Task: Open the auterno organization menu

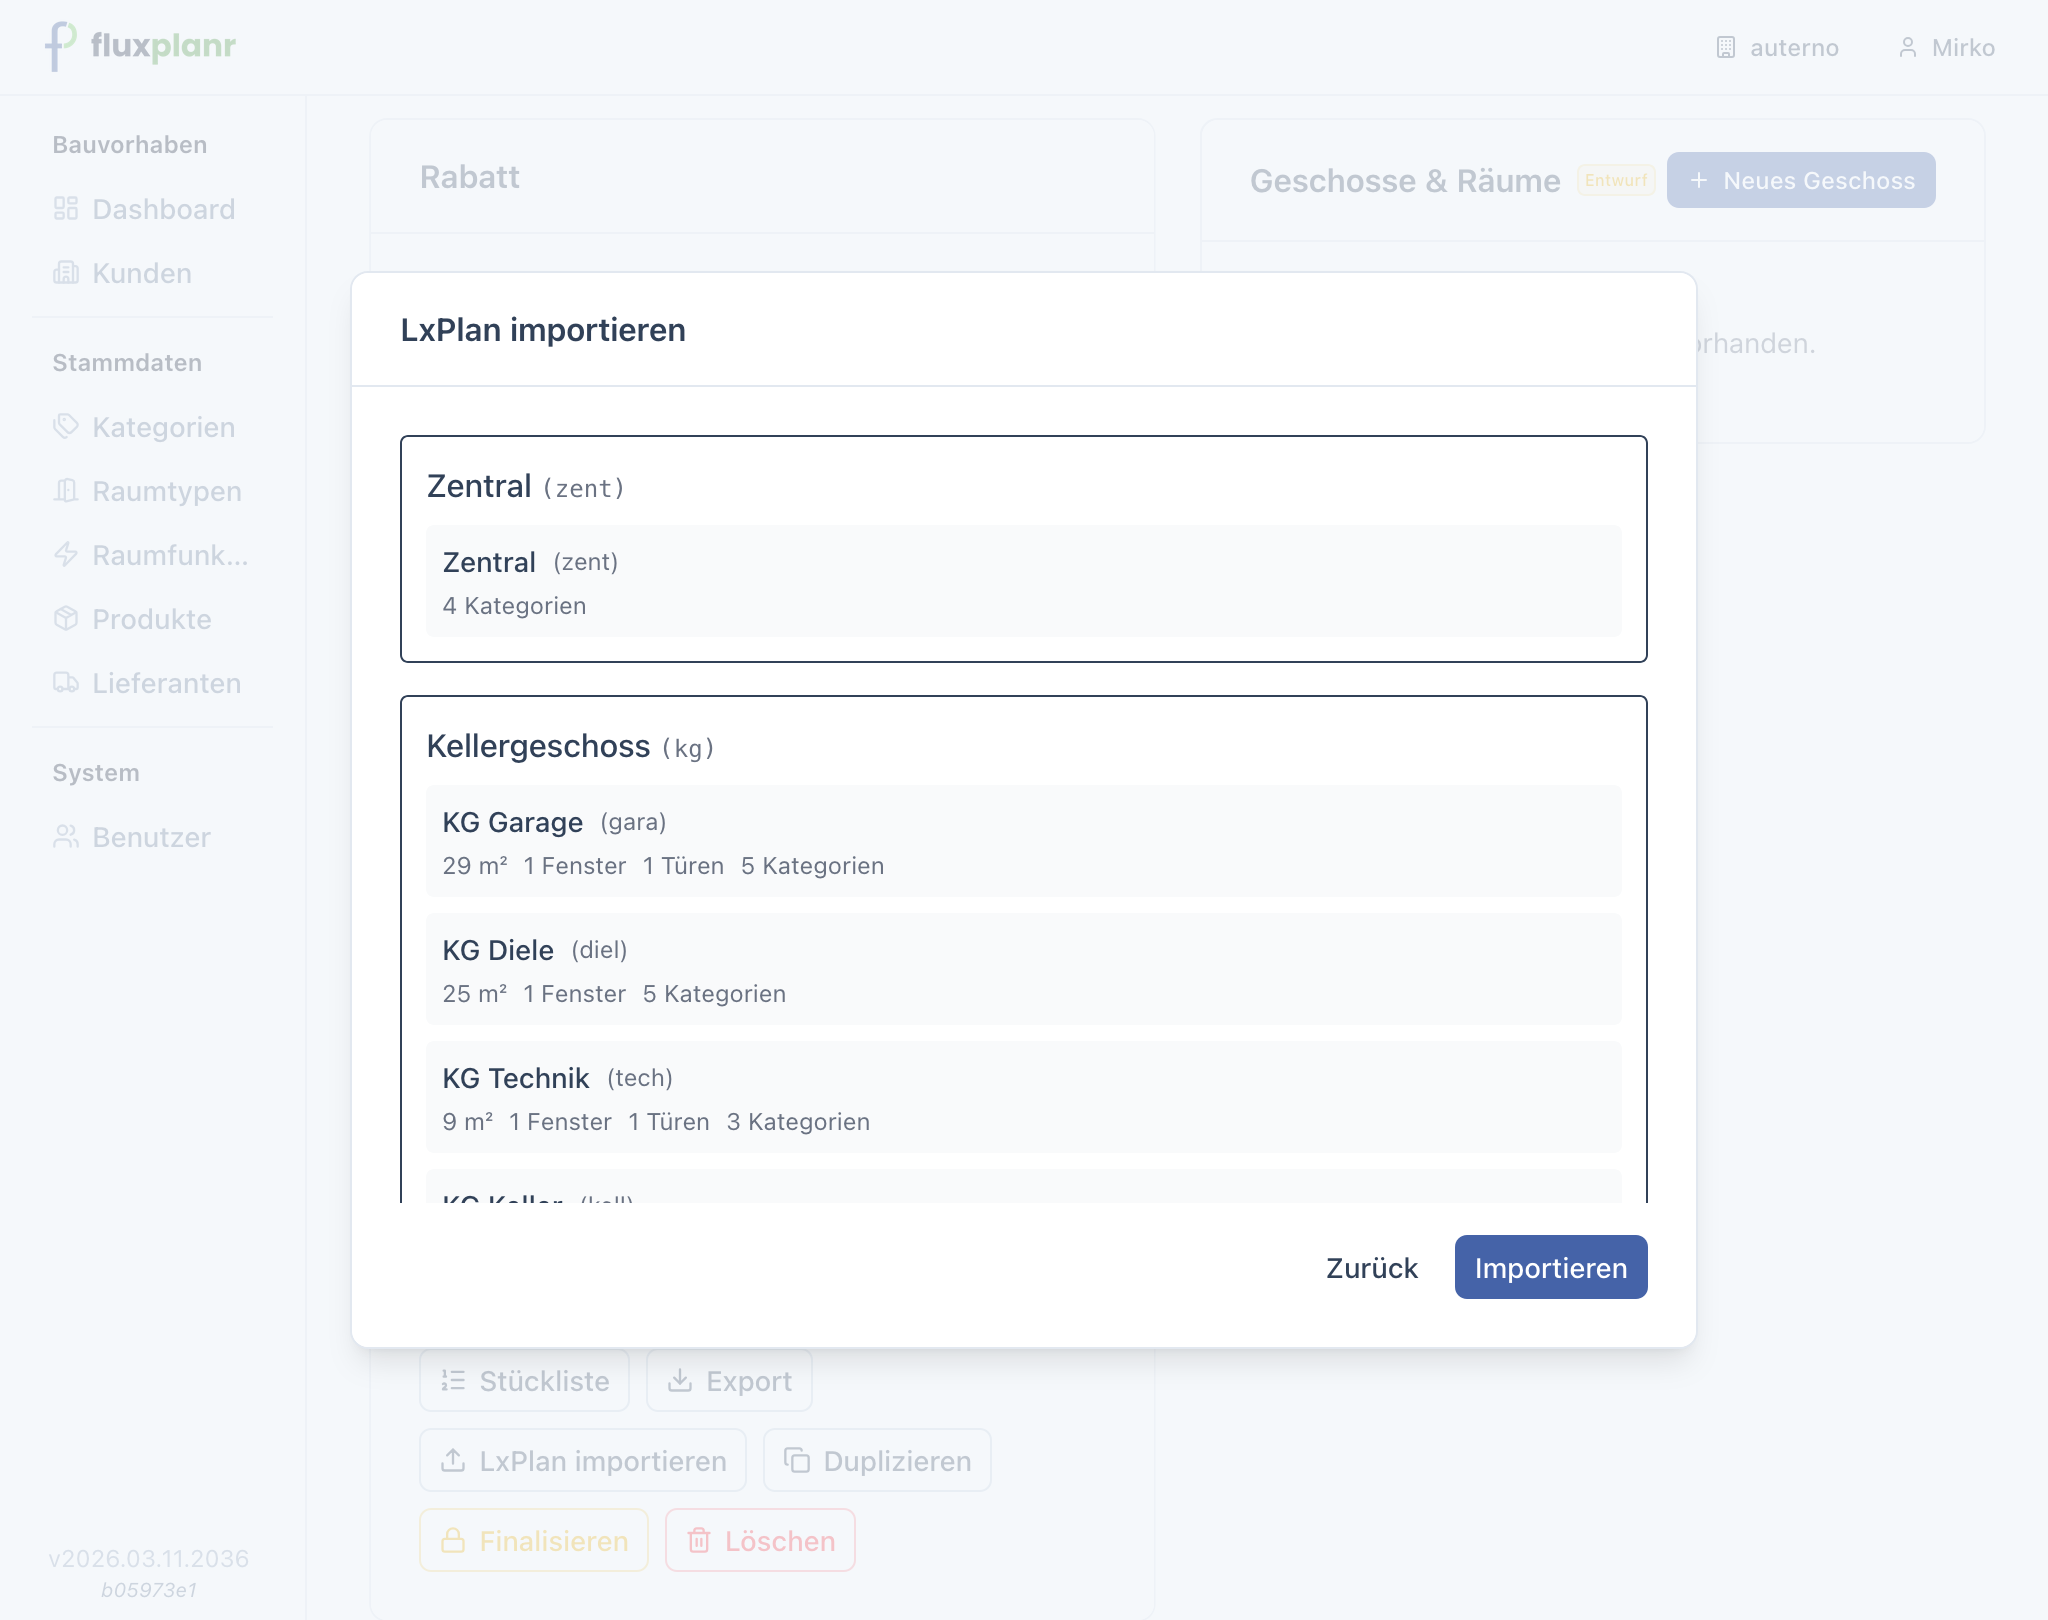Action: coord(1777,48)
